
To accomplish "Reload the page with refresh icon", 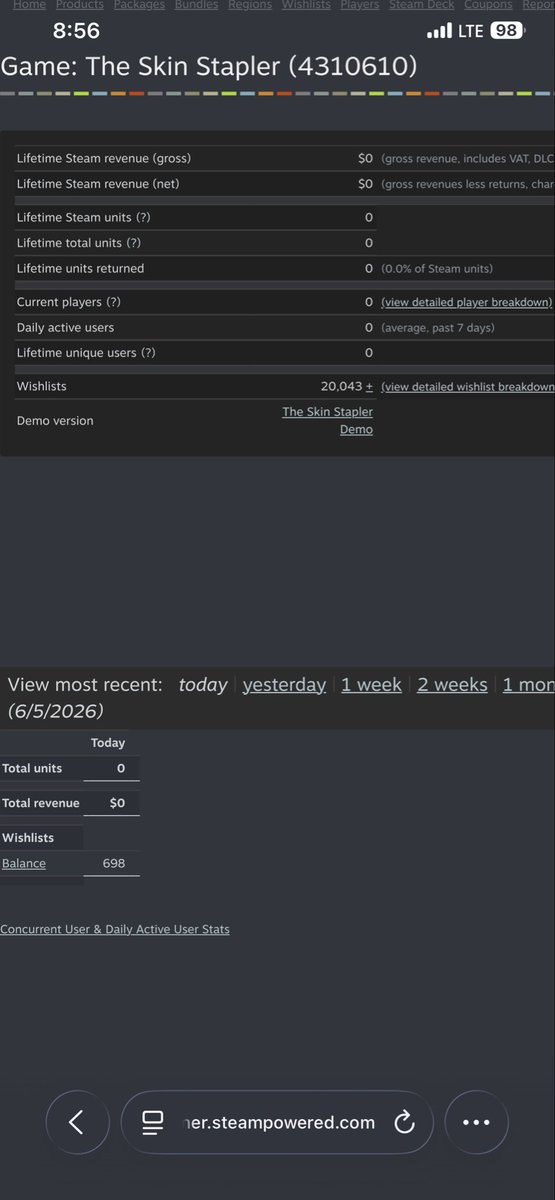I will coord(404,1123).
